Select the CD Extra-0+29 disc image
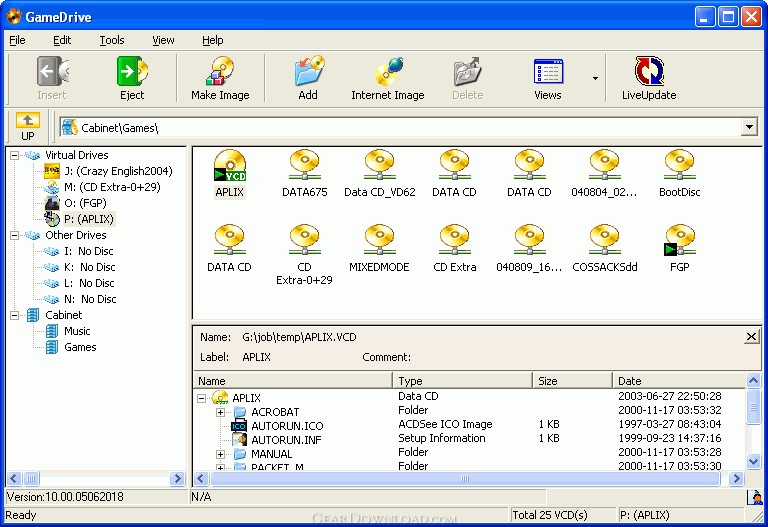768x527 pixels. pos(304,255)
